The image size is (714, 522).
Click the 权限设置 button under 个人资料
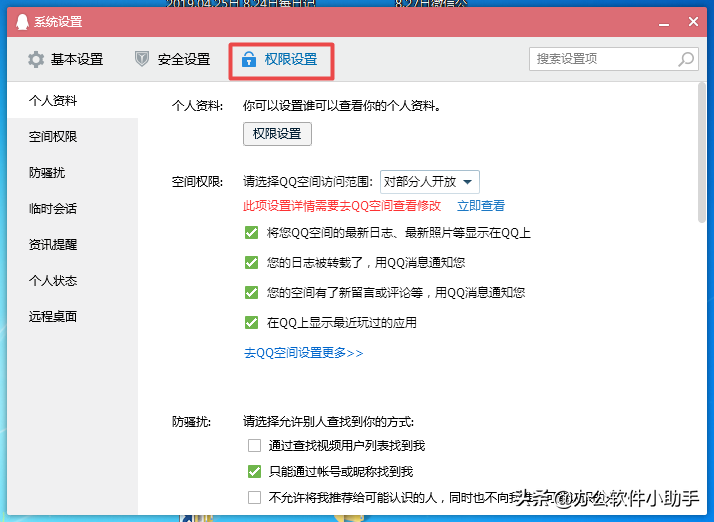point(277,134)
